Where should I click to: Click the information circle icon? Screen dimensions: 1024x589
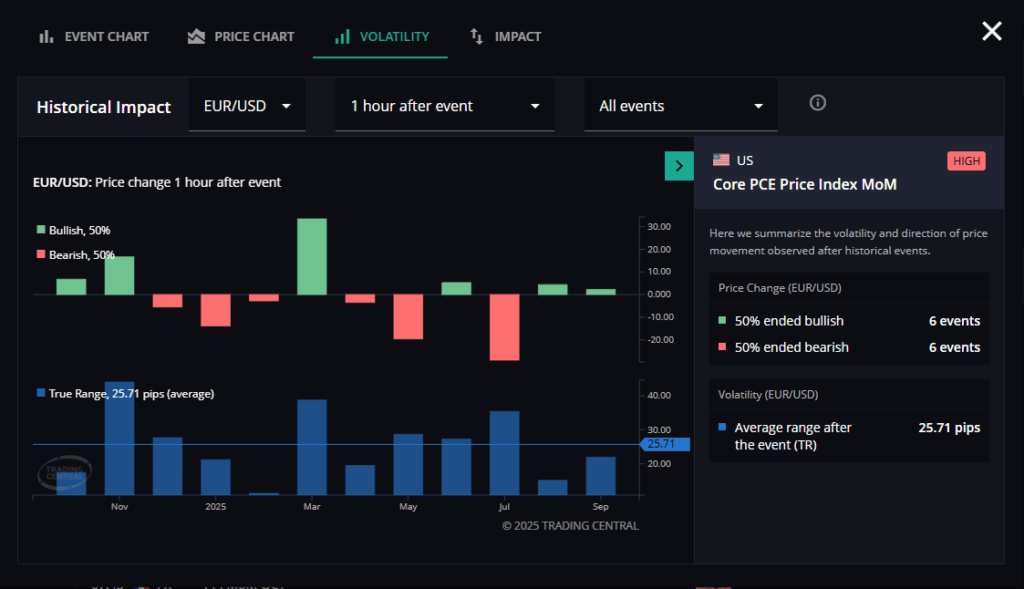pyautogui.click(x=818, y=103)
